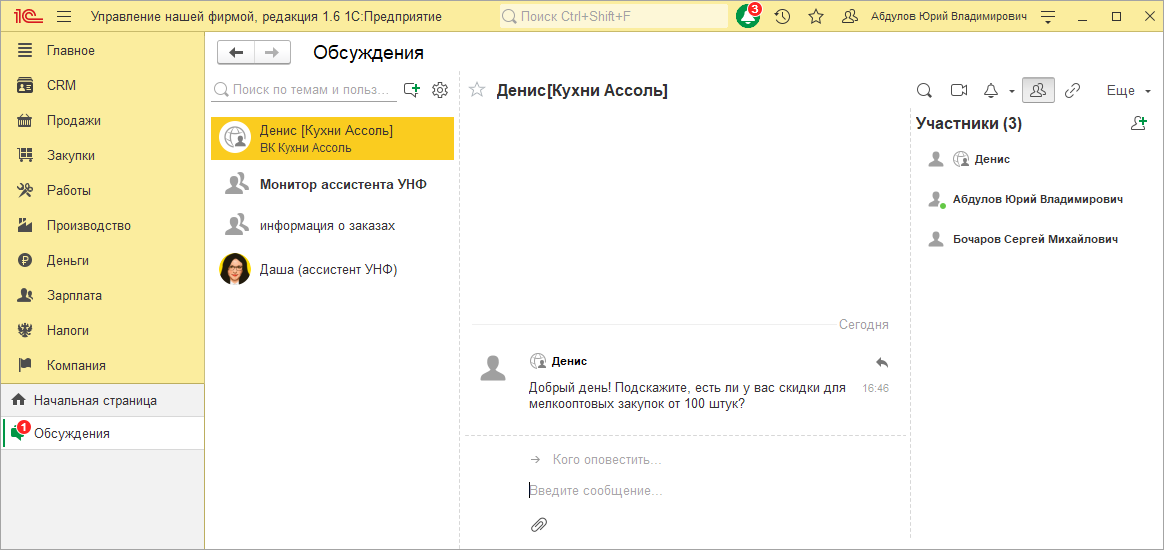The width and height of the screenshot is (1164, 550).
Task: Open chat with Даша (ассистент УНФ)
Action: (333, 269)
